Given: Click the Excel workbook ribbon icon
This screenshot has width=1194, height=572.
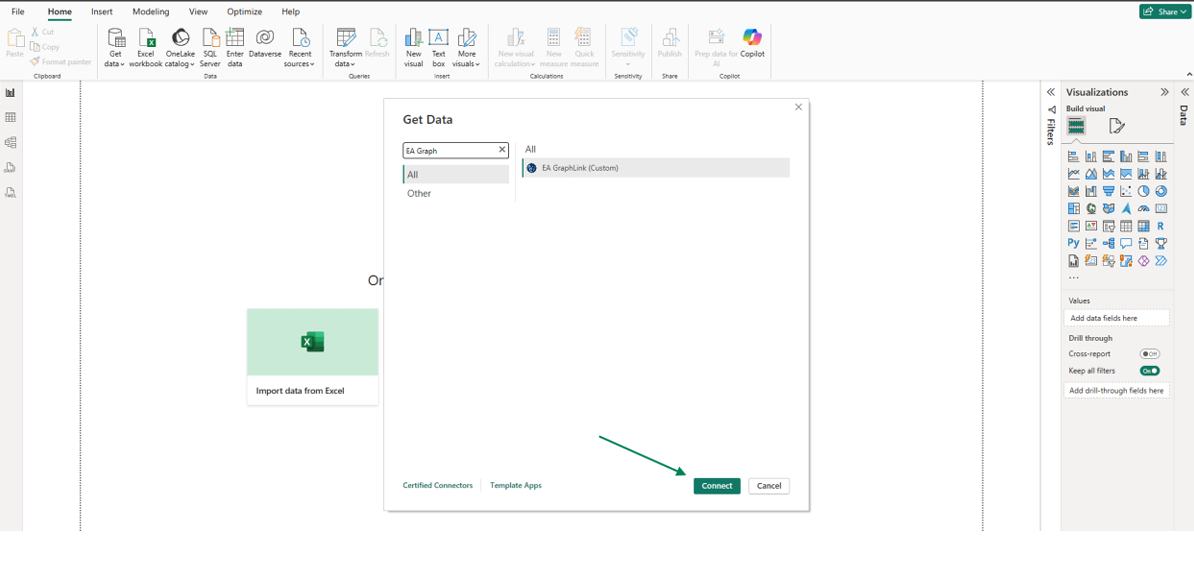Looking at the screenshot, I should point(145,46).
